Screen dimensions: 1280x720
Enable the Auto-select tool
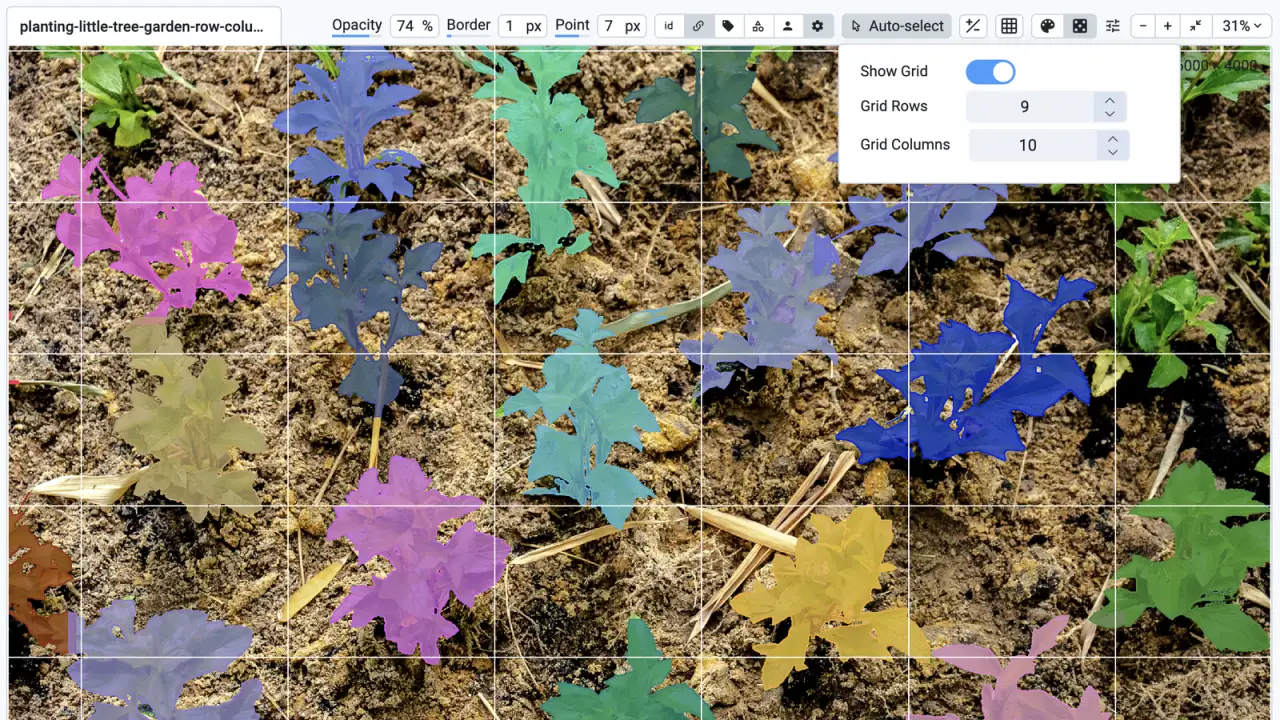coord(897,26)
